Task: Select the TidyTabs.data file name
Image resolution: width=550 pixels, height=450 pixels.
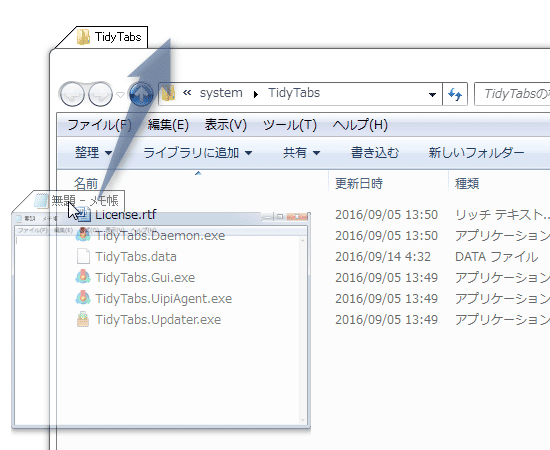Action: pyautogui.click(x=136, y=257)
